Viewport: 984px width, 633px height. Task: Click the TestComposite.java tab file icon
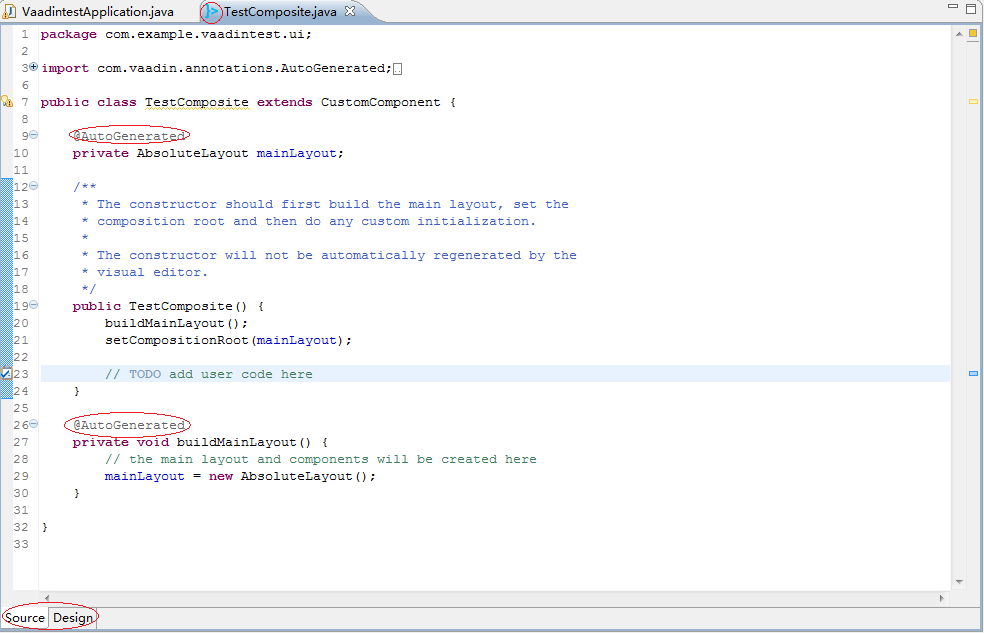click(212, 11)
